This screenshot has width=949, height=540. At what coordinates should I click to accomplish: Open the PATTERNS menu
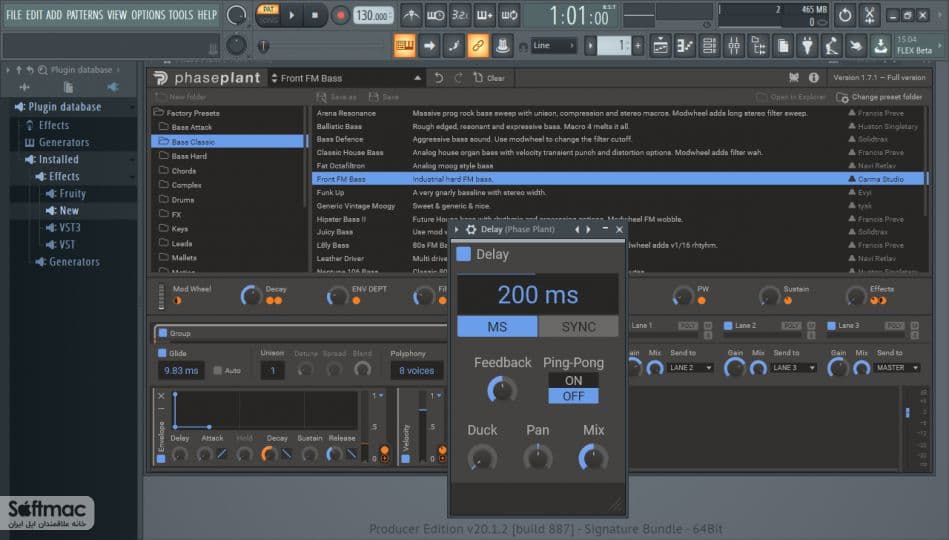coord(84,15)
